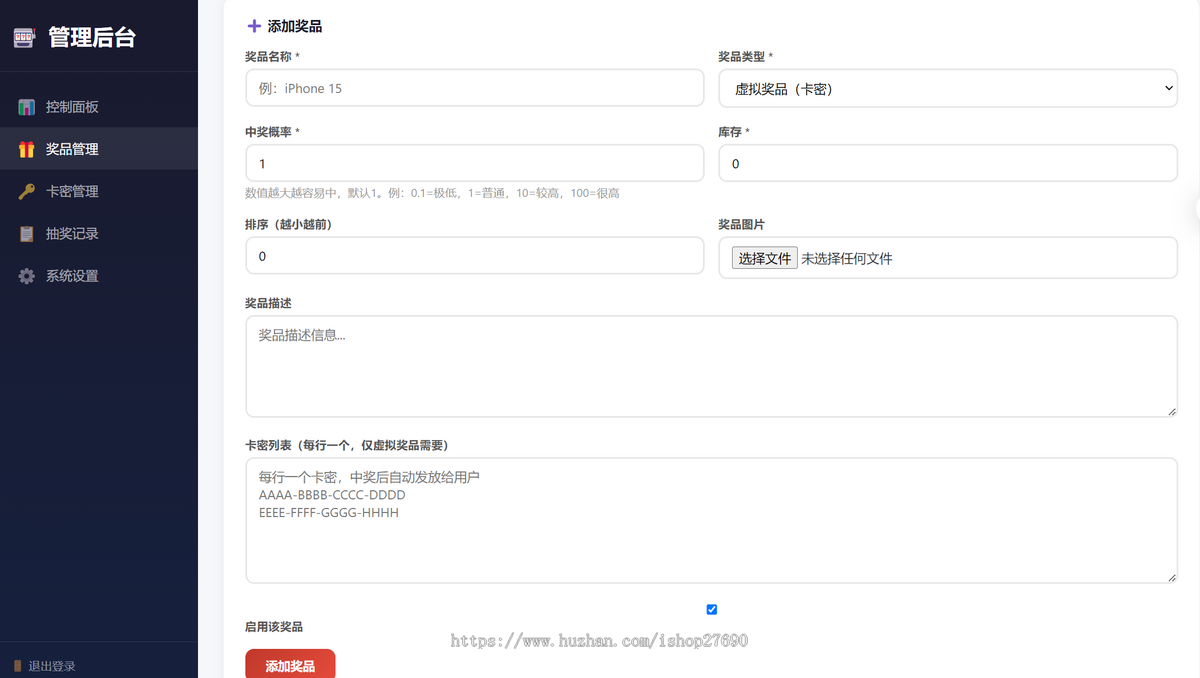Click the 卡密列表 textarea resize handle
This screenshot has height=678, width=1200.
[1171, 577]
